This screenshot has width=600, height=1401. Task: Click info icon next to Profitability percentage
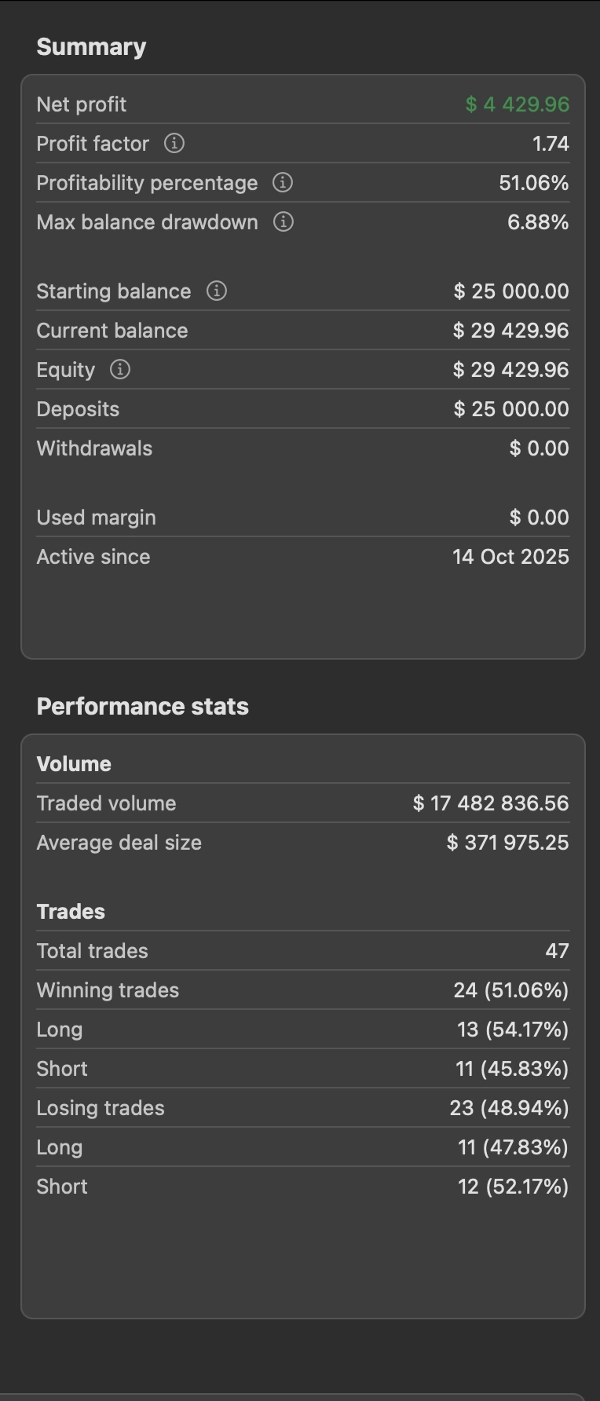pyautogui.click(x=283, y=183)
